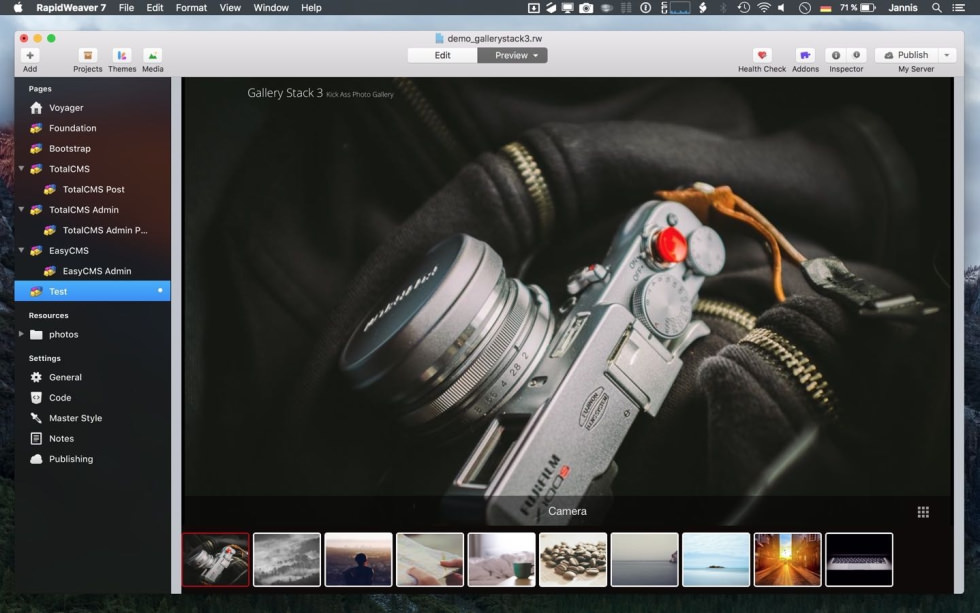Open the Edit menu in the menu bar
Screen dimensions: 980x613
point(155,7)
